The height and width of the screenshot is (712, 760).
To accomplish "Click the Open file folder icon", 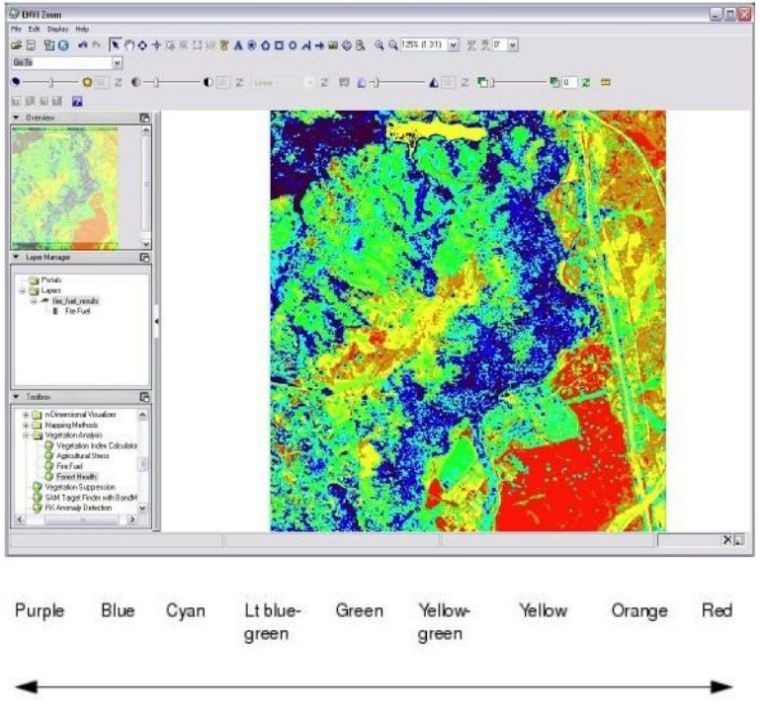I will (x=16, y=45).
